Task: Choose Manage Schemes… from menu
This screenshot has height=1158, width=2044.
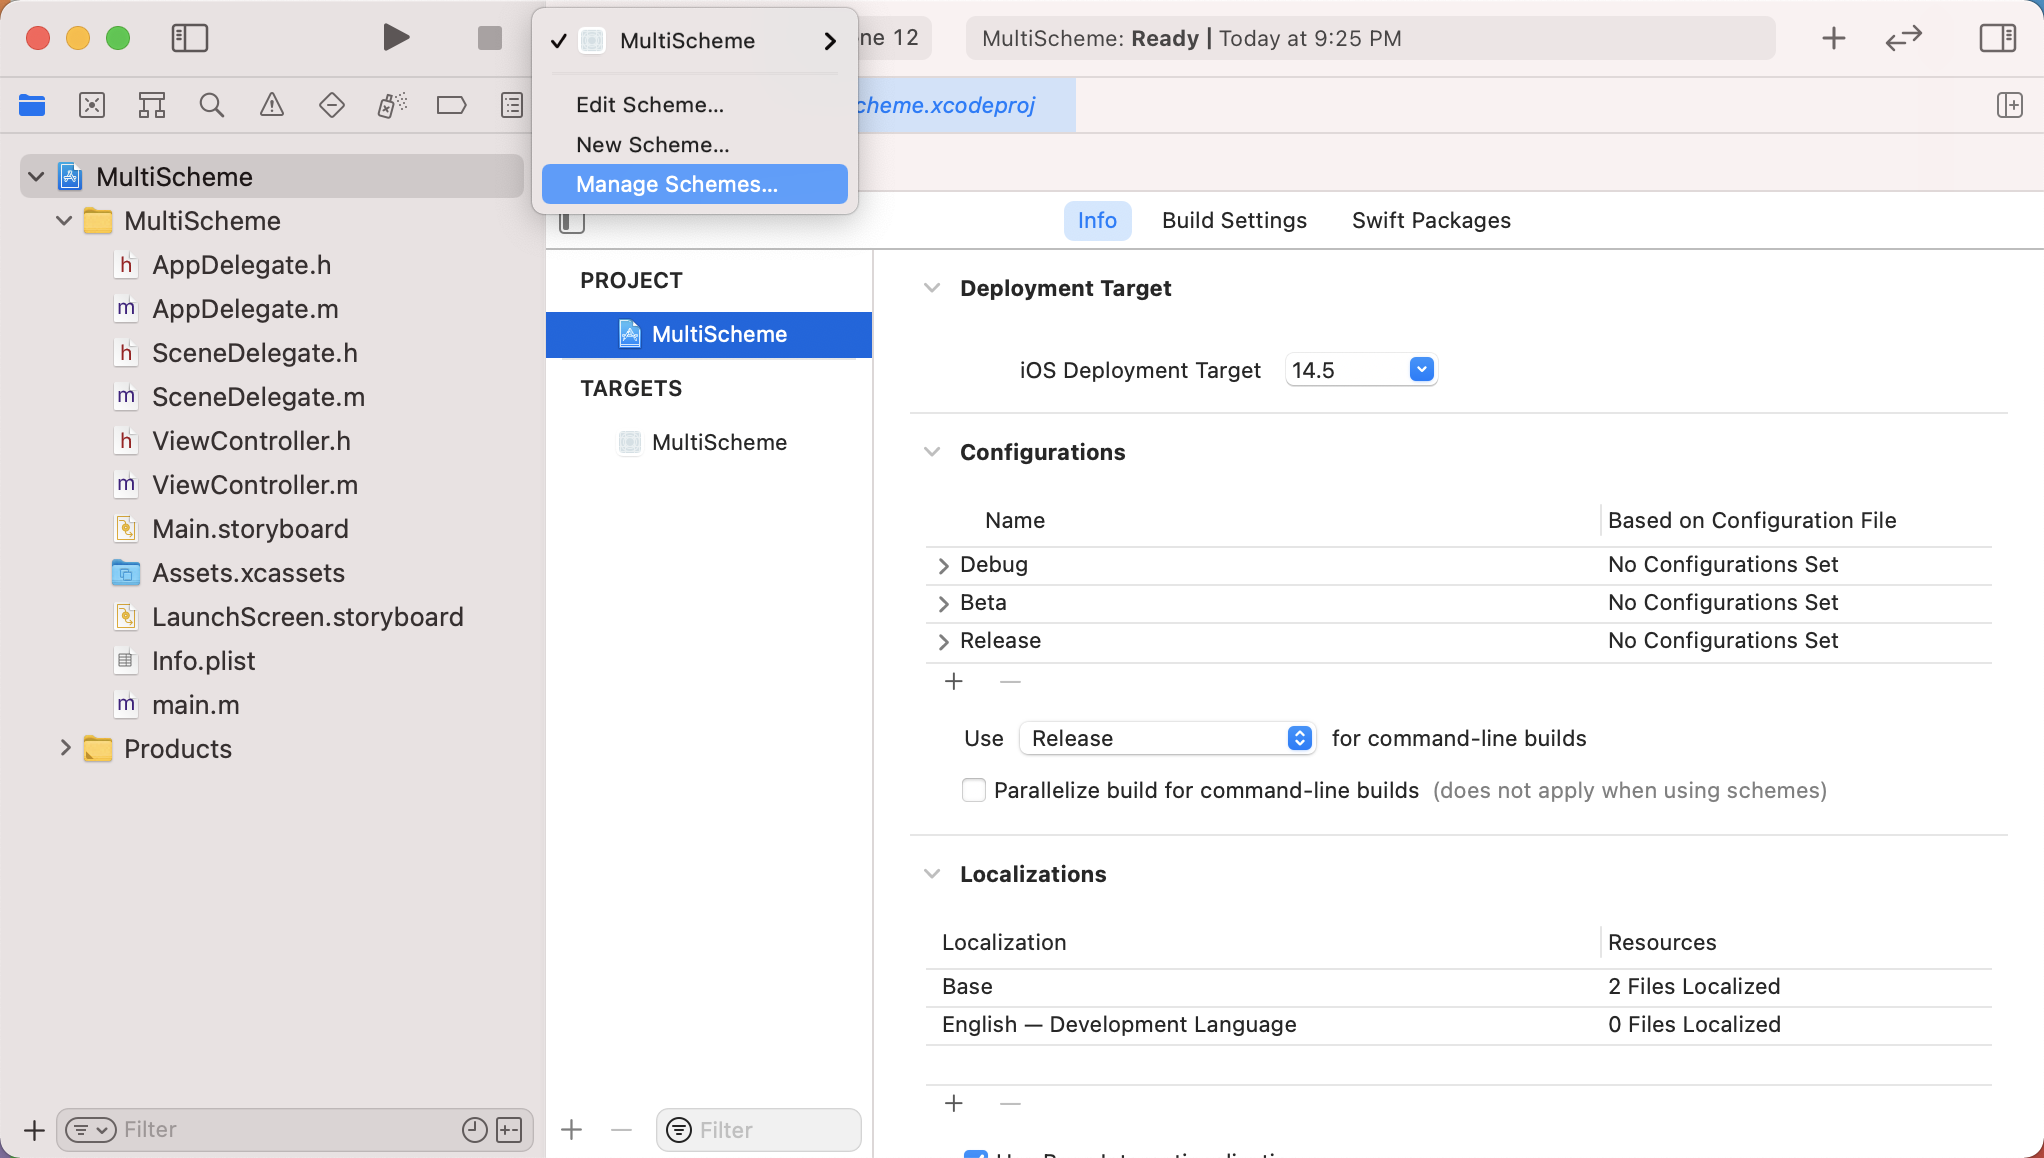Action: [677, 184]
